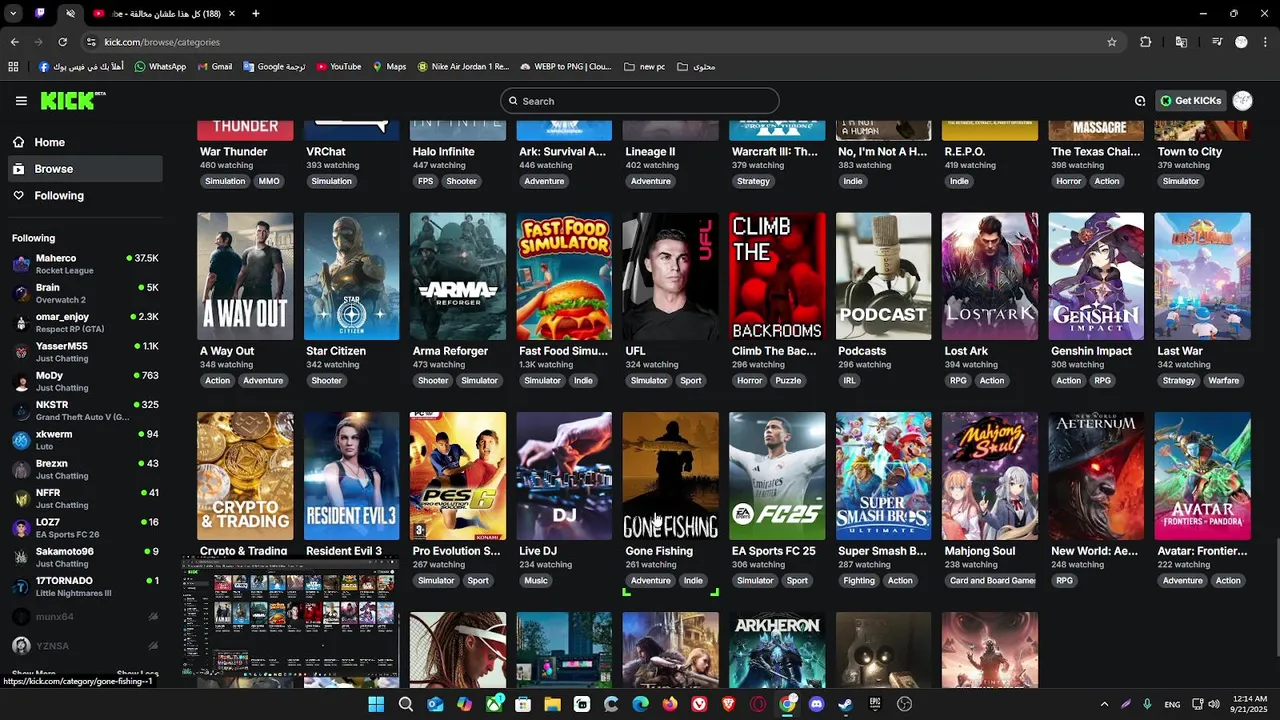Open VRChat category title
This screenshot has width=1280, height=720.
click(326, 152)
